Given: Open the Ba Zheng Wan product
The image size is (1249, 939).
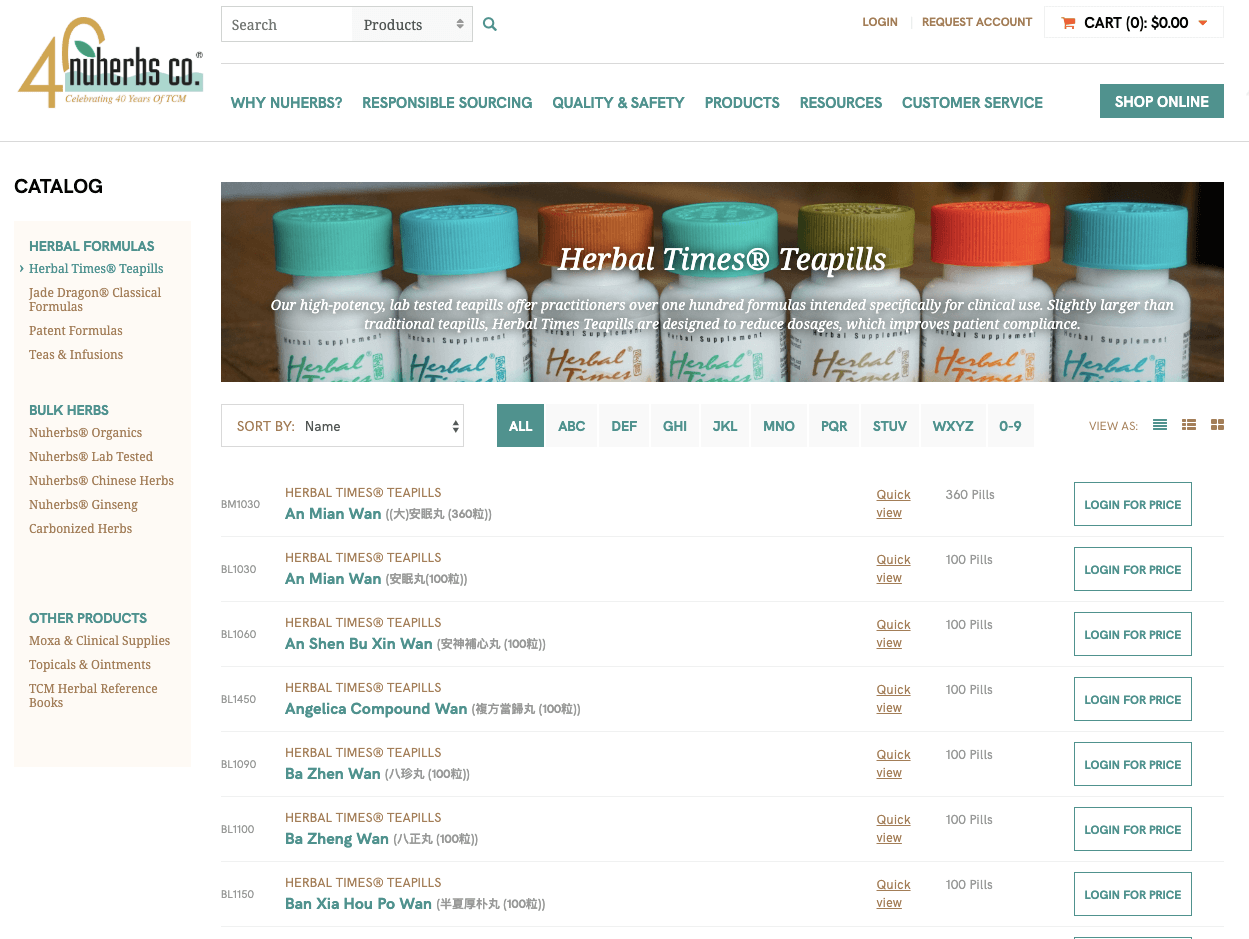Looking at the screenshot, I should point(337,839).
